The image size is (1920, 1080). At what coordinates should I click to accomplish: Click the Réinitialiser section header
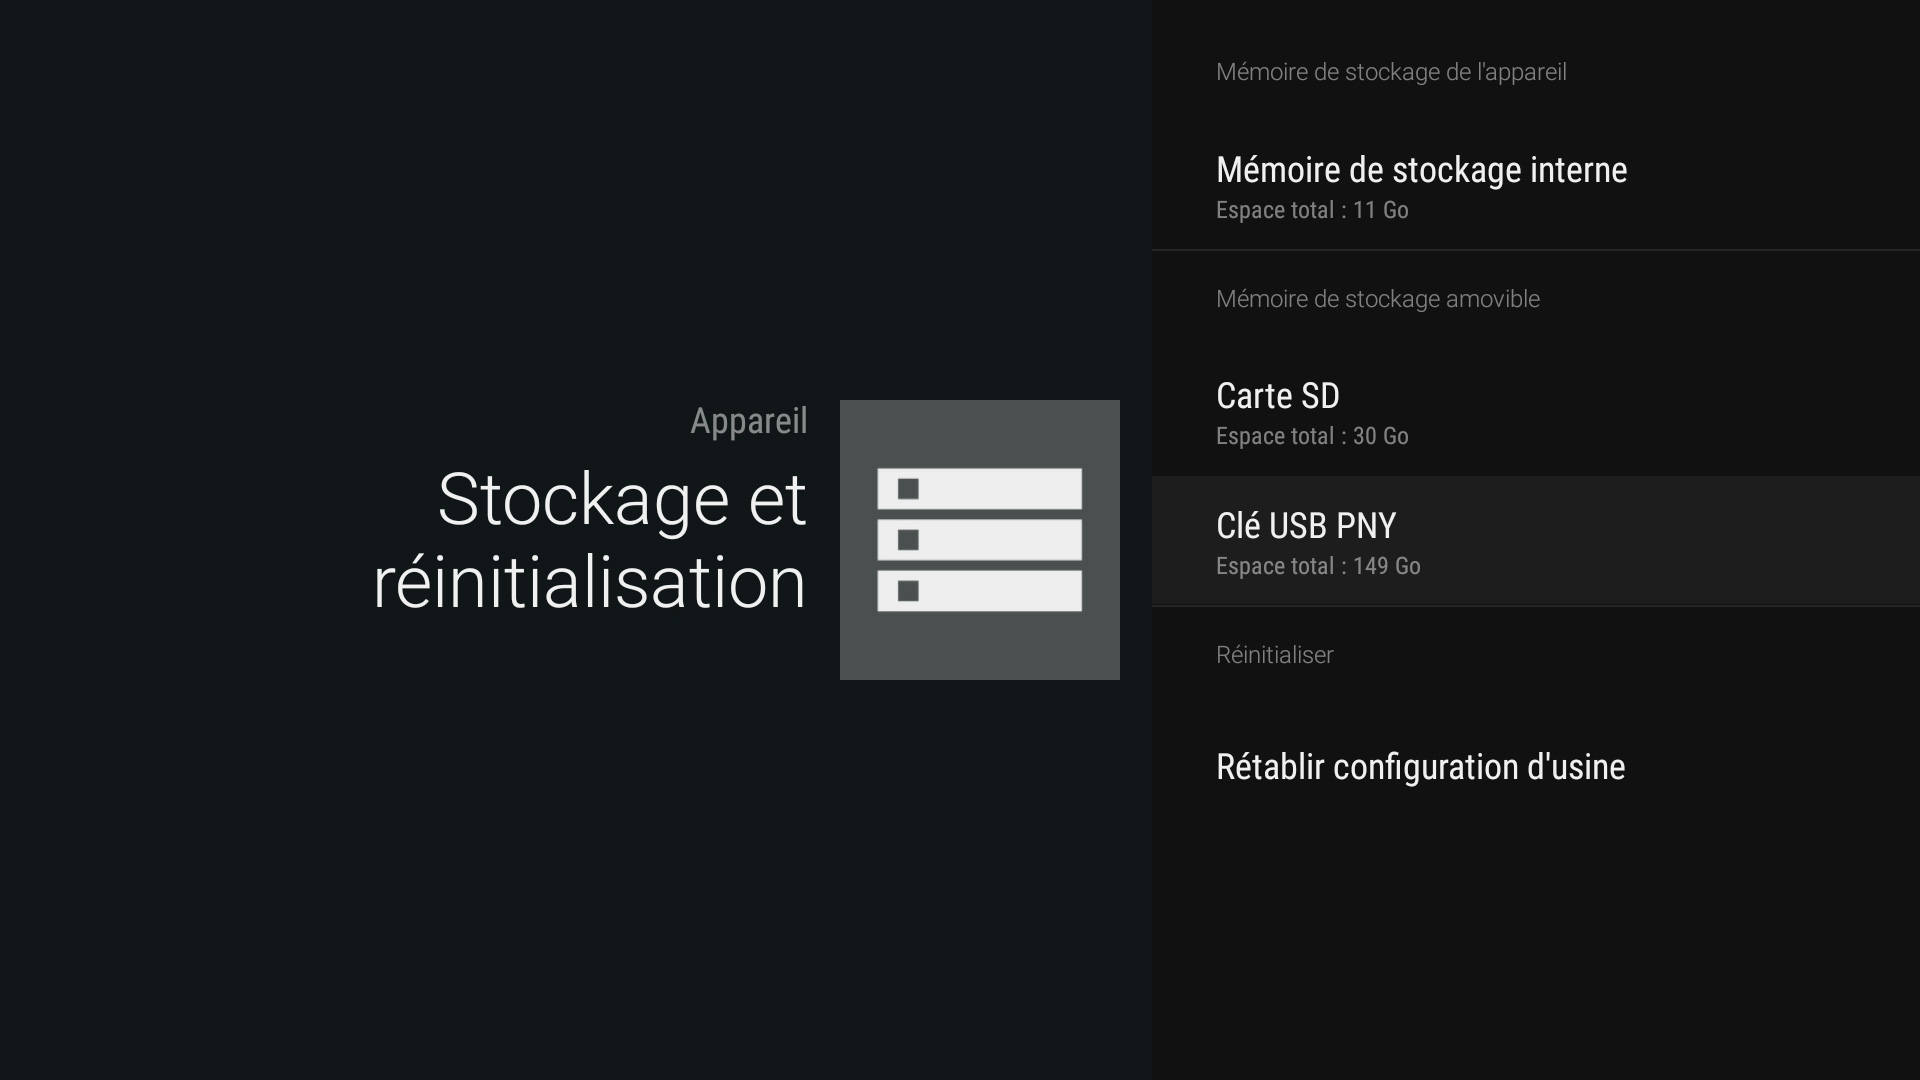click(x=1274, y=655)
